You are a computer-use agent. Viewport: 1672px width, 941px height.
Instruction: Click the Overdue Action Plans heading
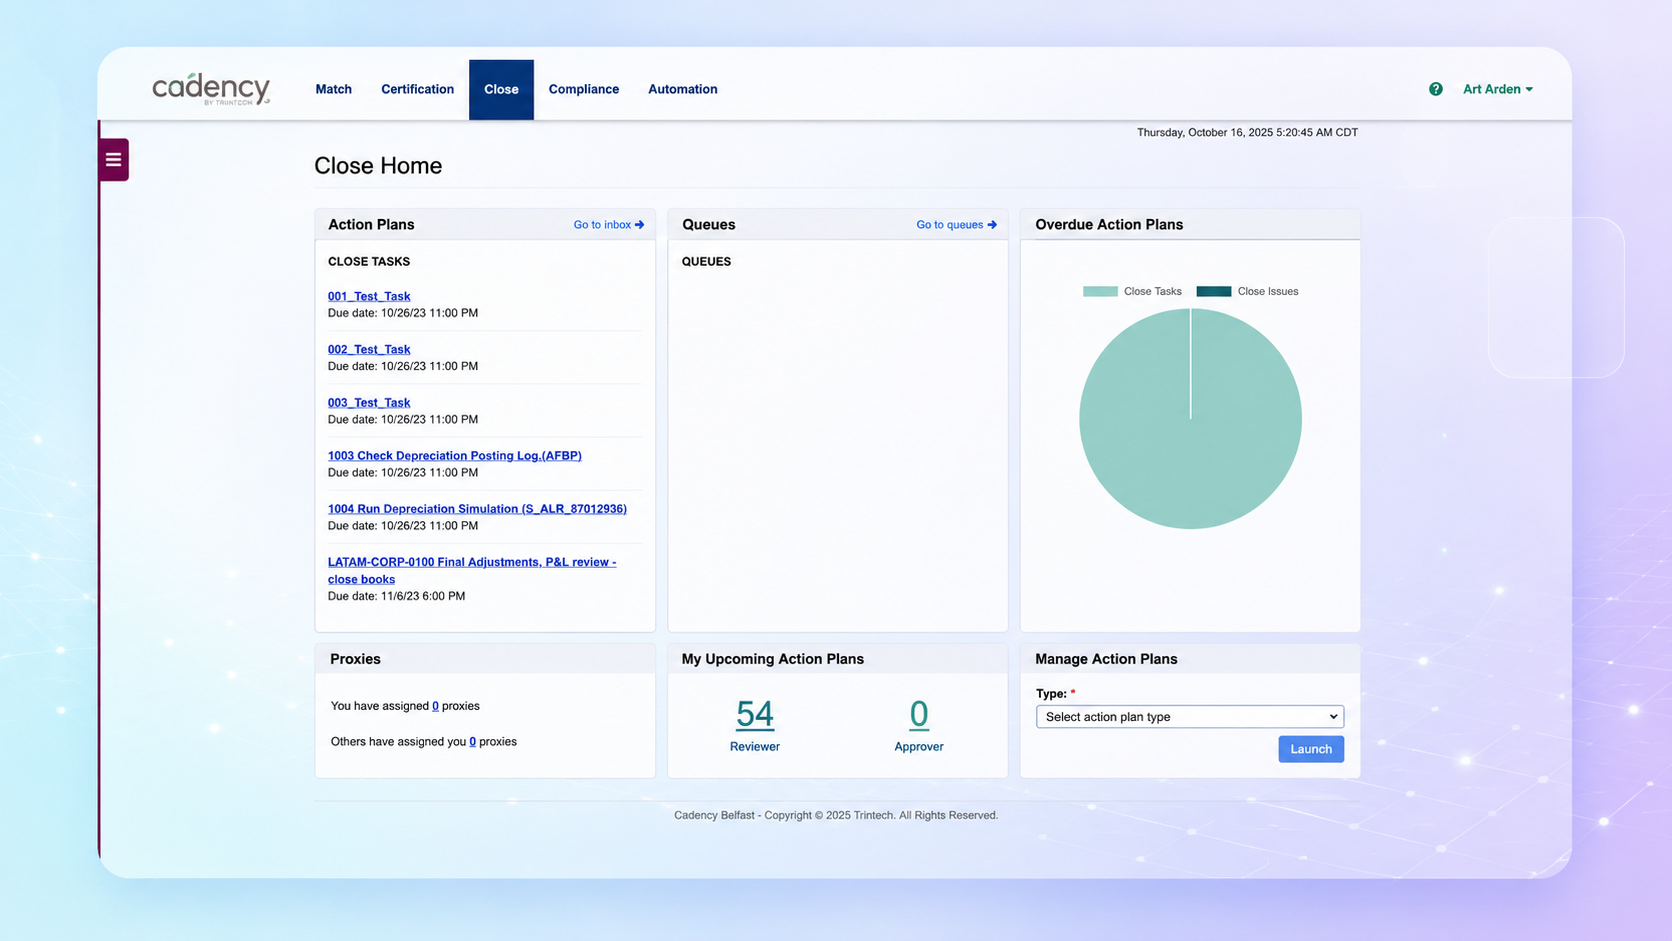coord(1109,225)
